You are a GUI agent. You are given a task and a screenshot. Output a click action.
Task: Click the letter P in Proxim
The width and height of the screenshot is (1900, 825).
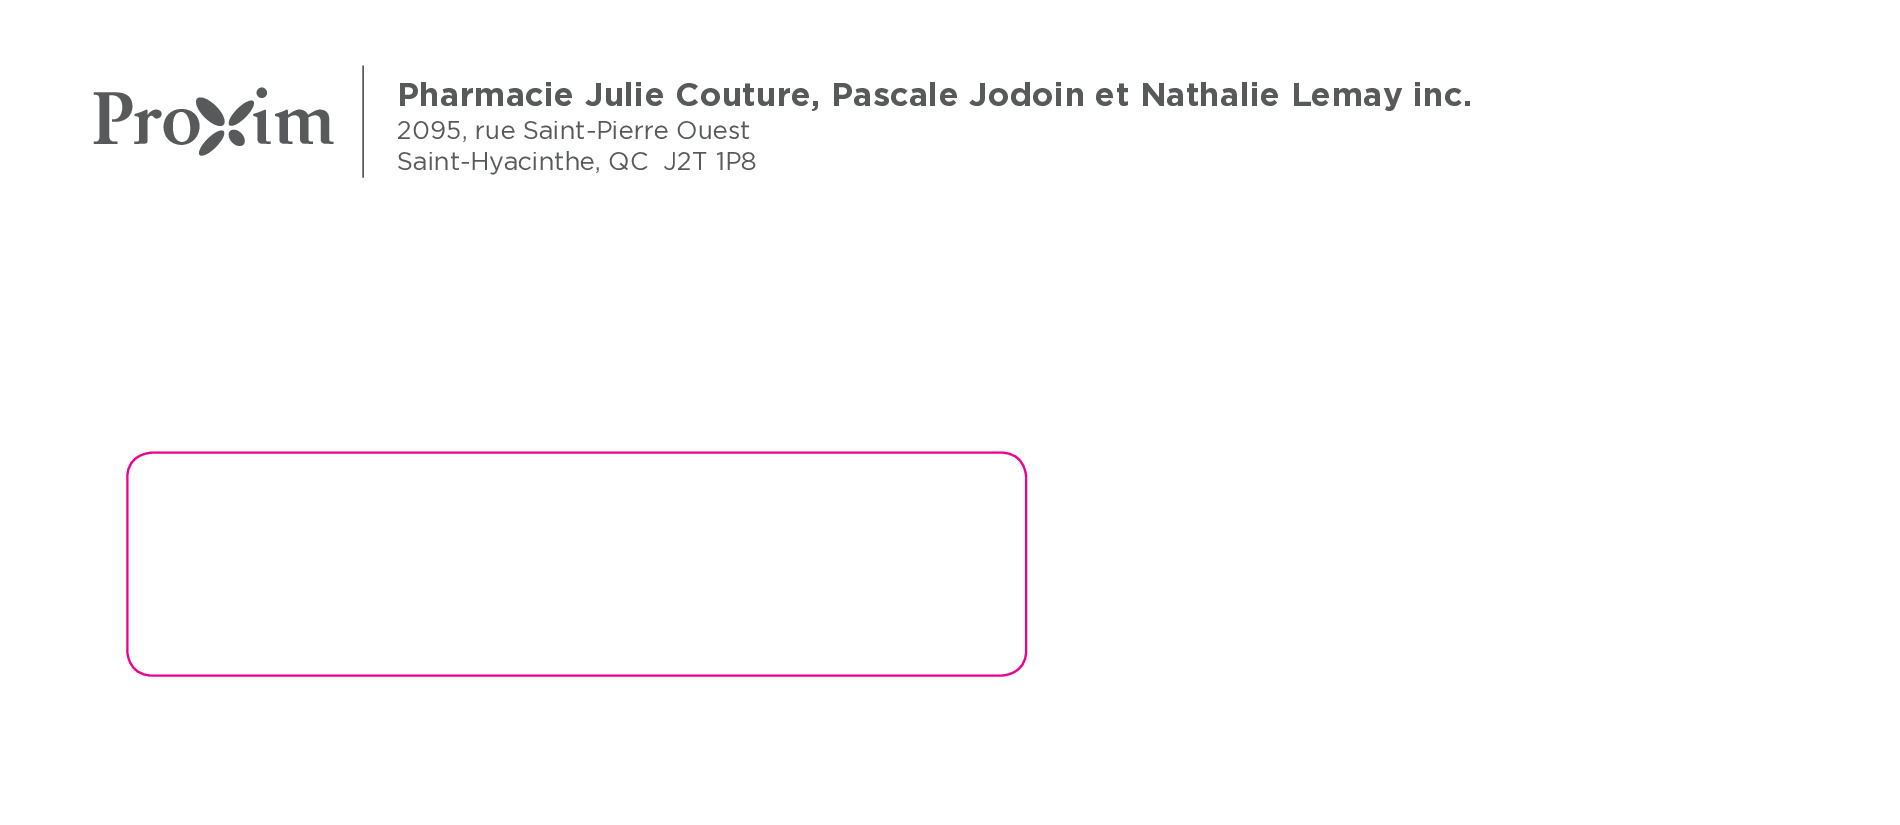[x=113, y=118]
